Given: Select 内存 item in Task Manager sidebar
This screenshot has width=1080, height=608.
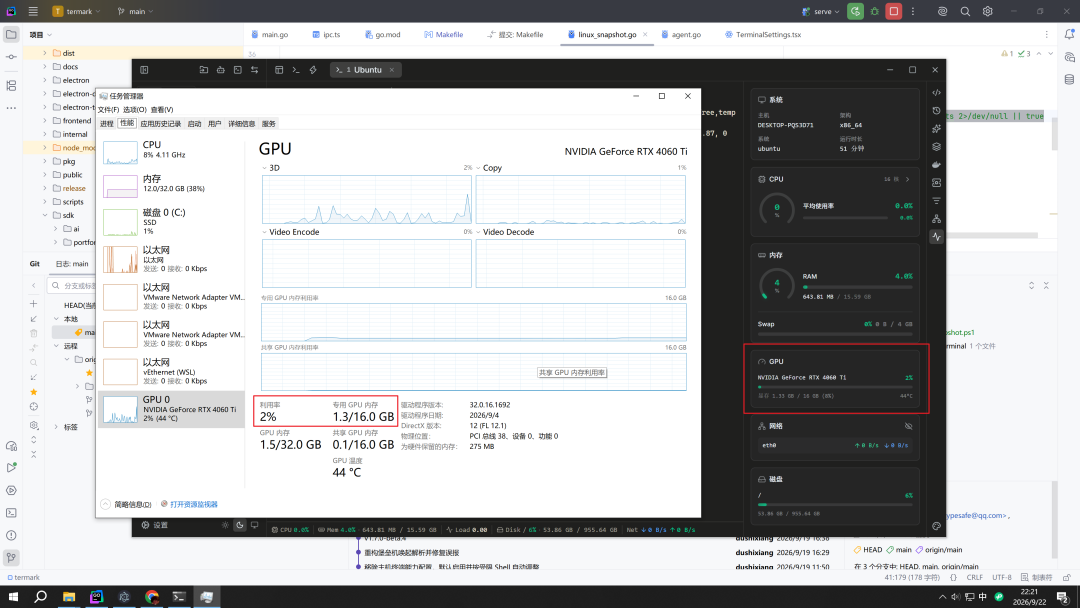Looking at the screenshot, I should (172, 186).
